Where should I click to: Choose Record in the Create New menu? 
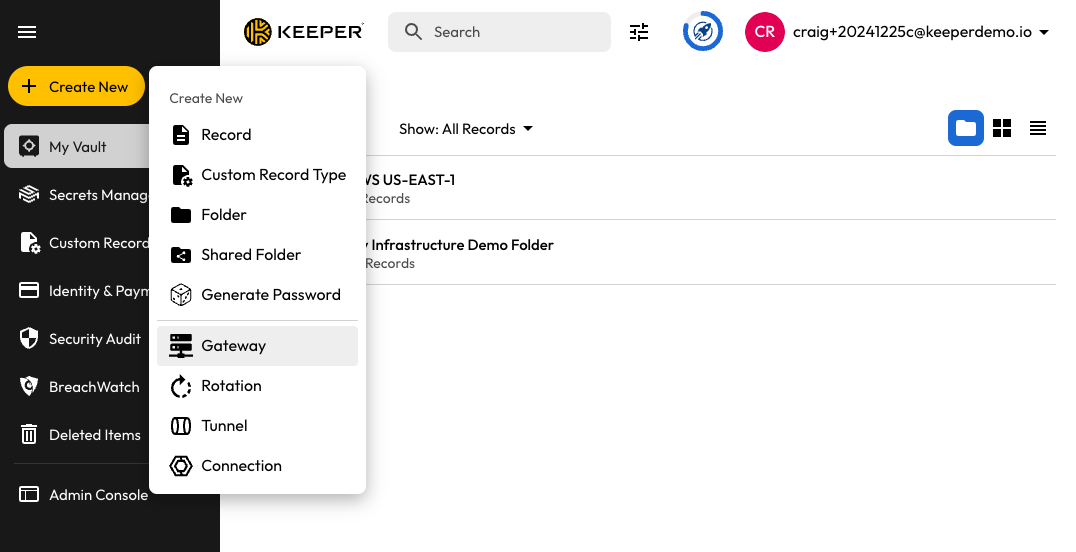(226, 135)
